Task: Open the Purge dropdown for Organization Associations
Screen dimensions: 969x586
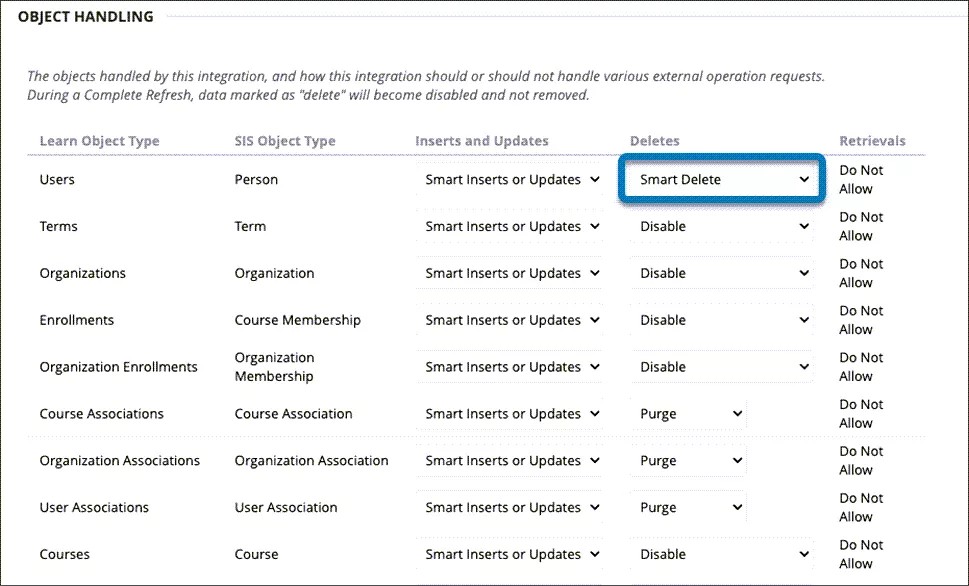Action: pyautogui.click(x=687, y=460)
